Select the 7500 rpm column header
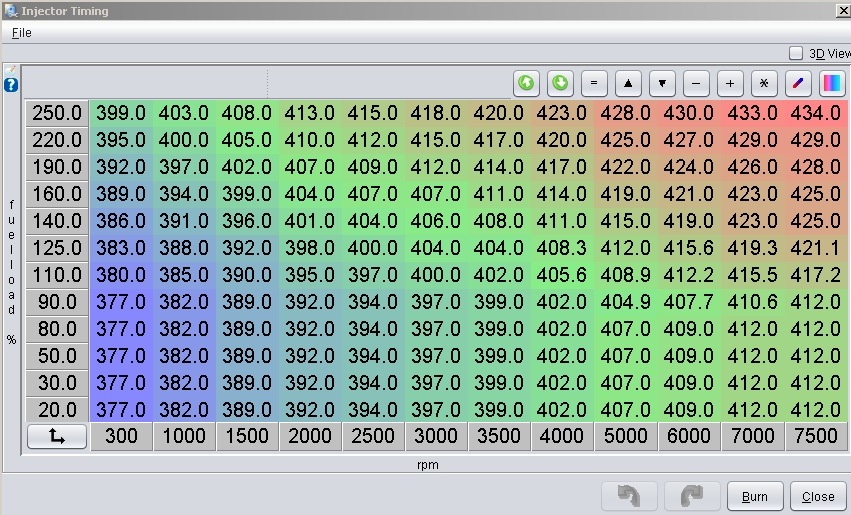The width and height of the screenshot is (851, 515). pos(815,436)
